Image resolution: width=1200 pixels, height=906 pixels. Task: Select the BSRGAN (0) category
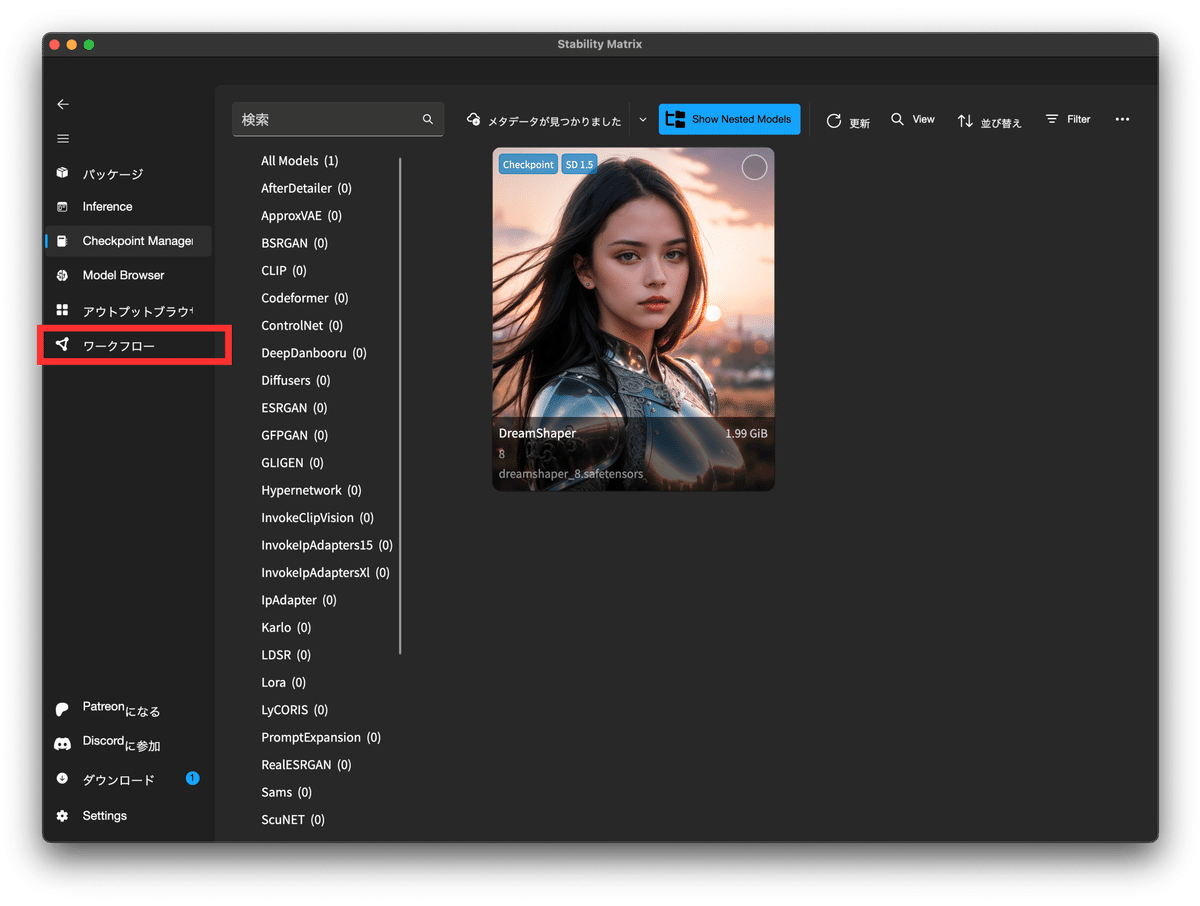294,243
